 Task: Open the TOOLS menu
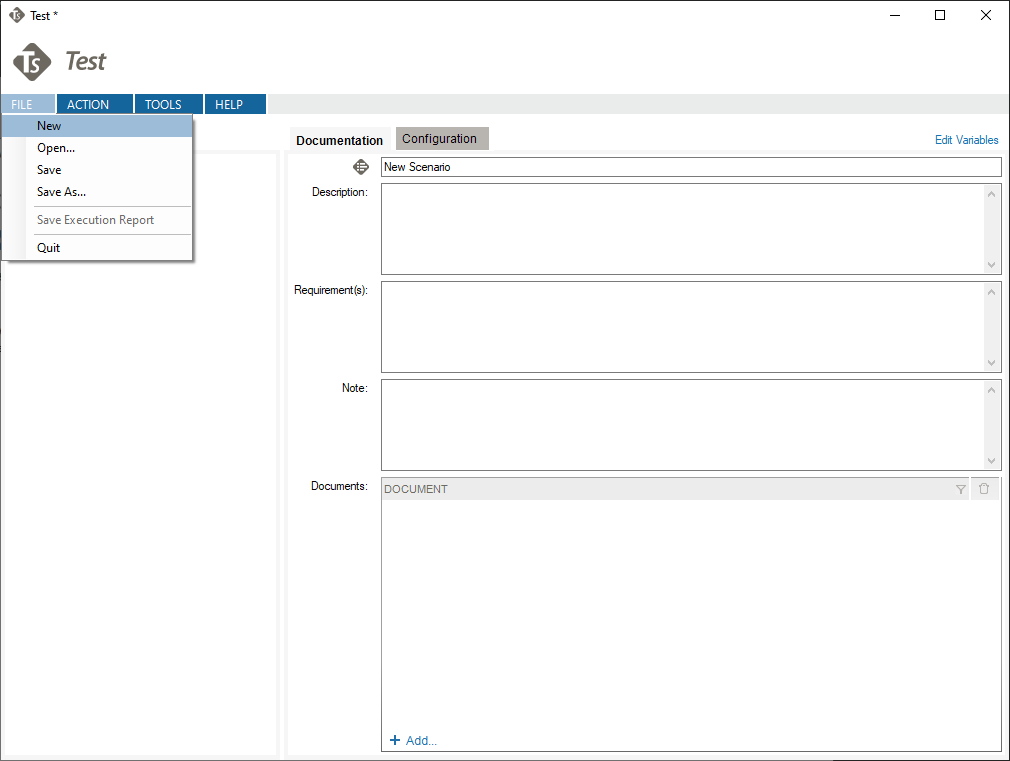click(162, 103)
